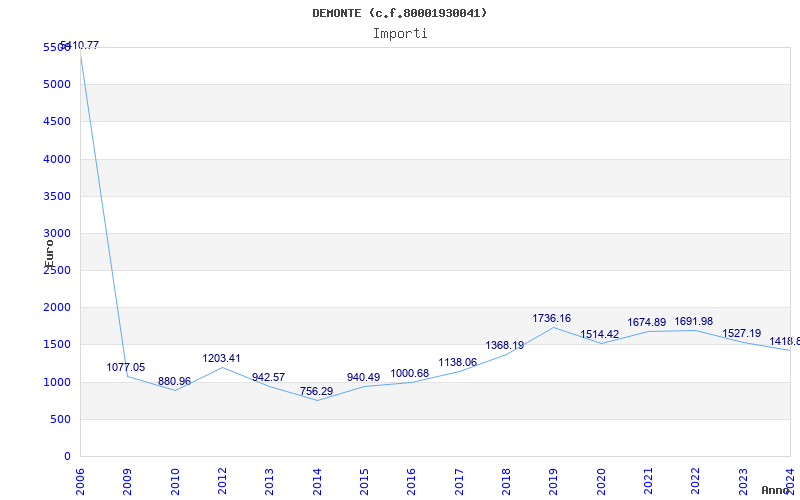
Task: Click the 2014 x-axis year label
Action: click(x=317, y=481)
